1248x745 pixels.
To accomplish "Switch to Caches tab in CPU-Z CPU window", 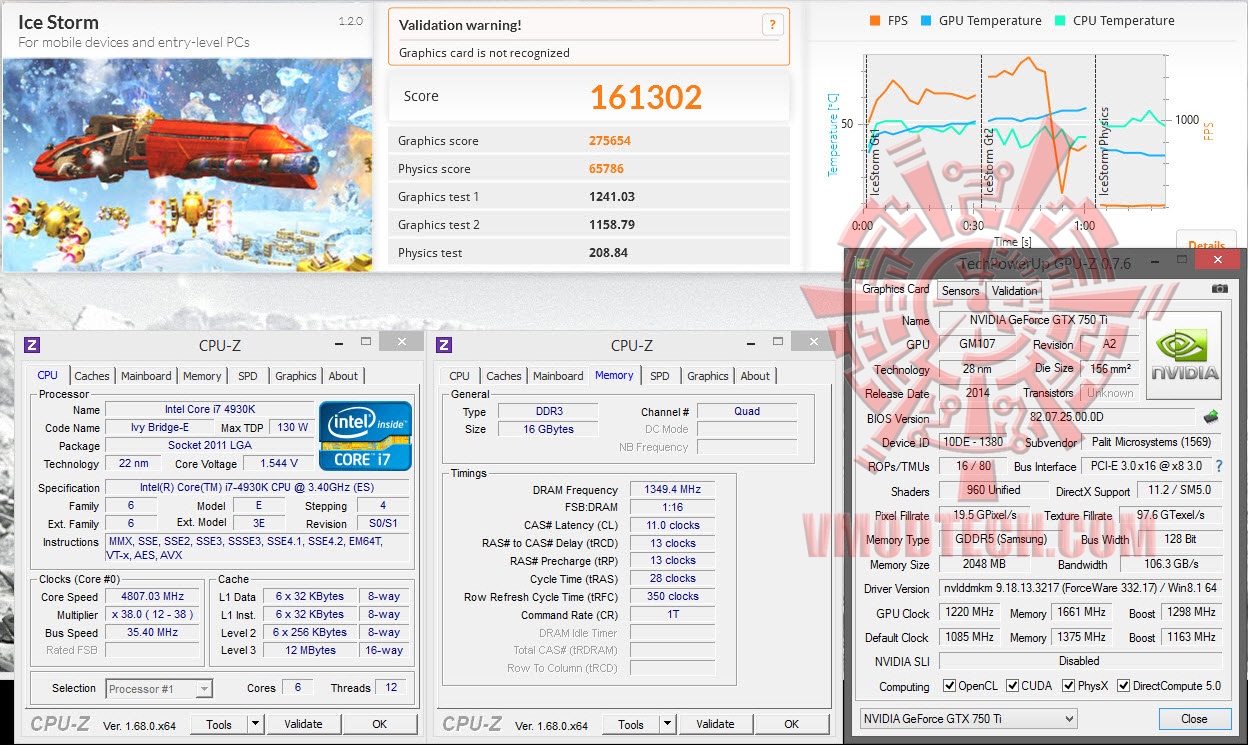I will [92, 376].
